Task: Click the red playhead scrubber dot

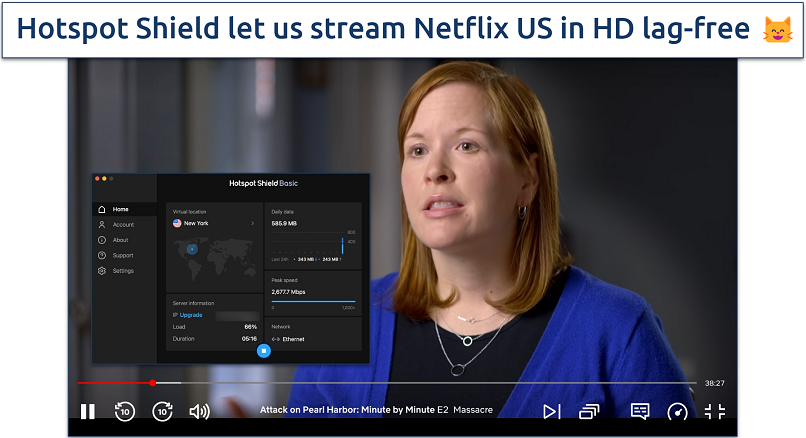Action: [153, 383]
